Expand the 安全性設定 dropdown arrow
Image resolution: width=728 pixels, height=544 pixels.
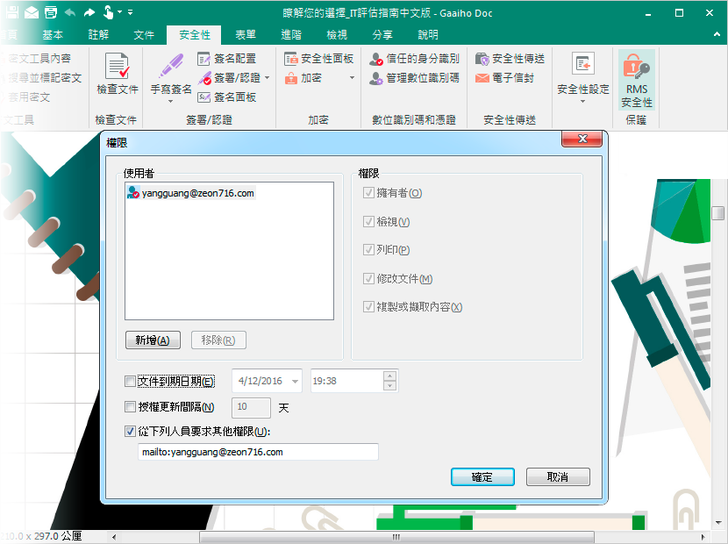(583, 101)
